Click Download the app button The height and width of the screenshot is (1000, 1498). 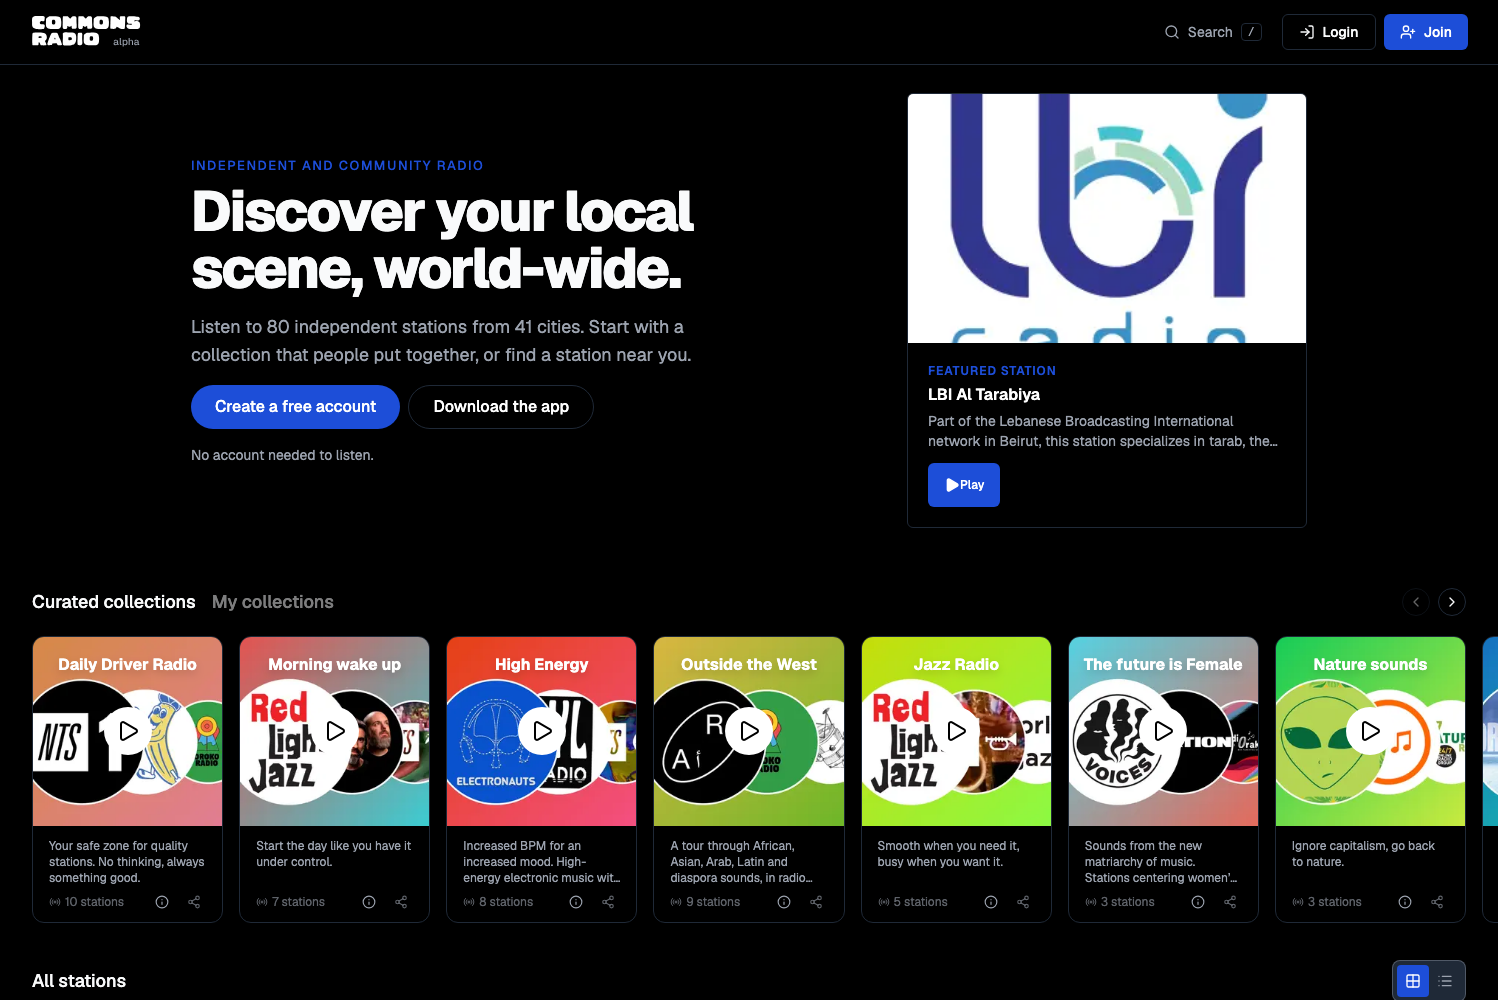[x=501, y=407]
